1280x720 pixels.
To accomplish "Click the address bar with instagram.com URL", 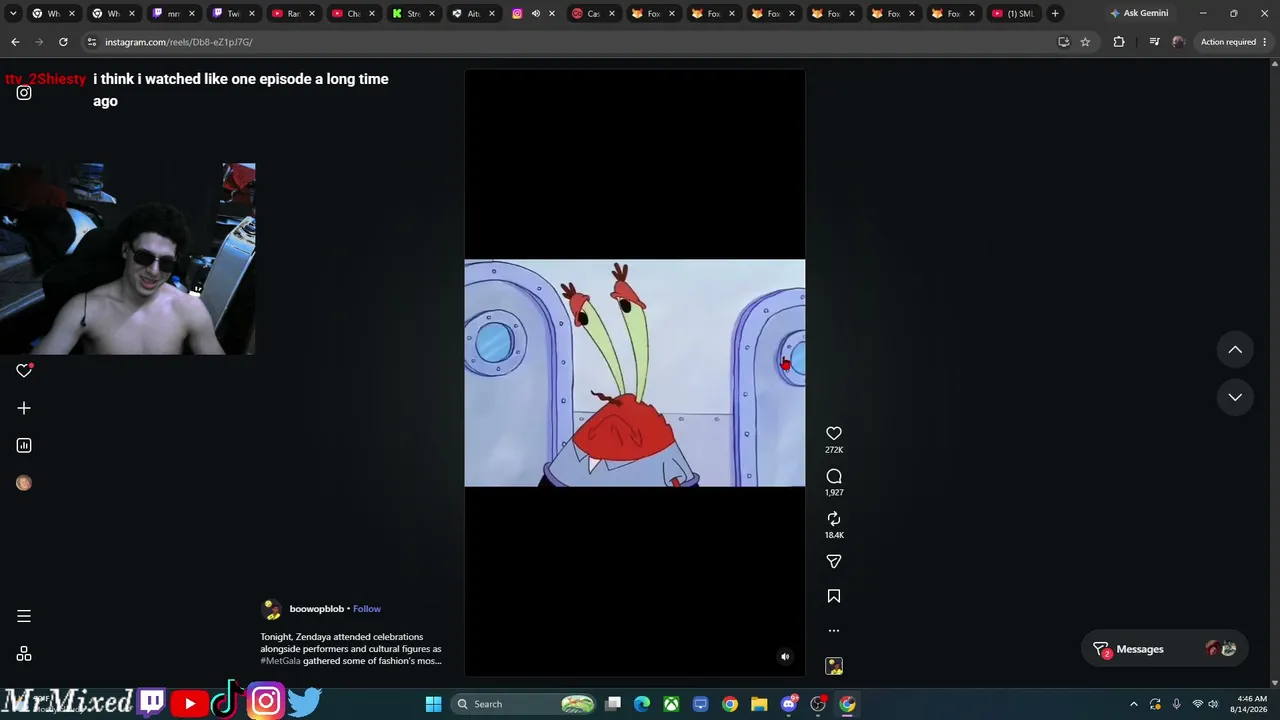I will [x=570, y=42].
